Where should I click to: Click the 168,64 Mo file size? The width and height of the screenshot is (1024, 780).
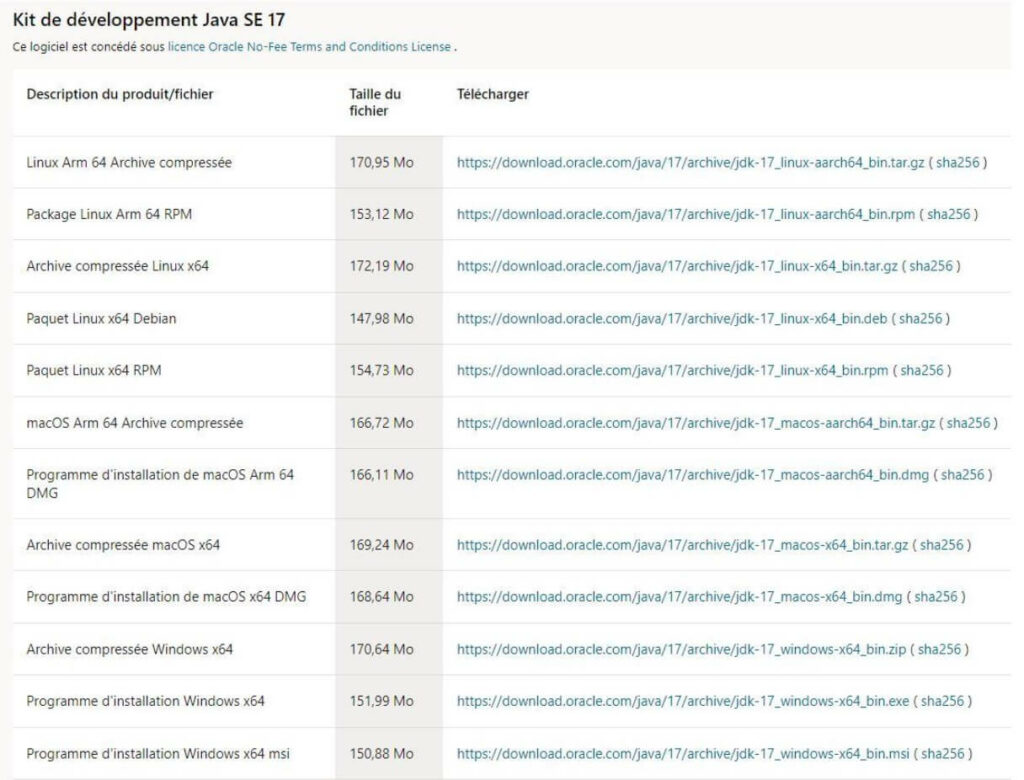pyautogui.click(x=381, y=596)
